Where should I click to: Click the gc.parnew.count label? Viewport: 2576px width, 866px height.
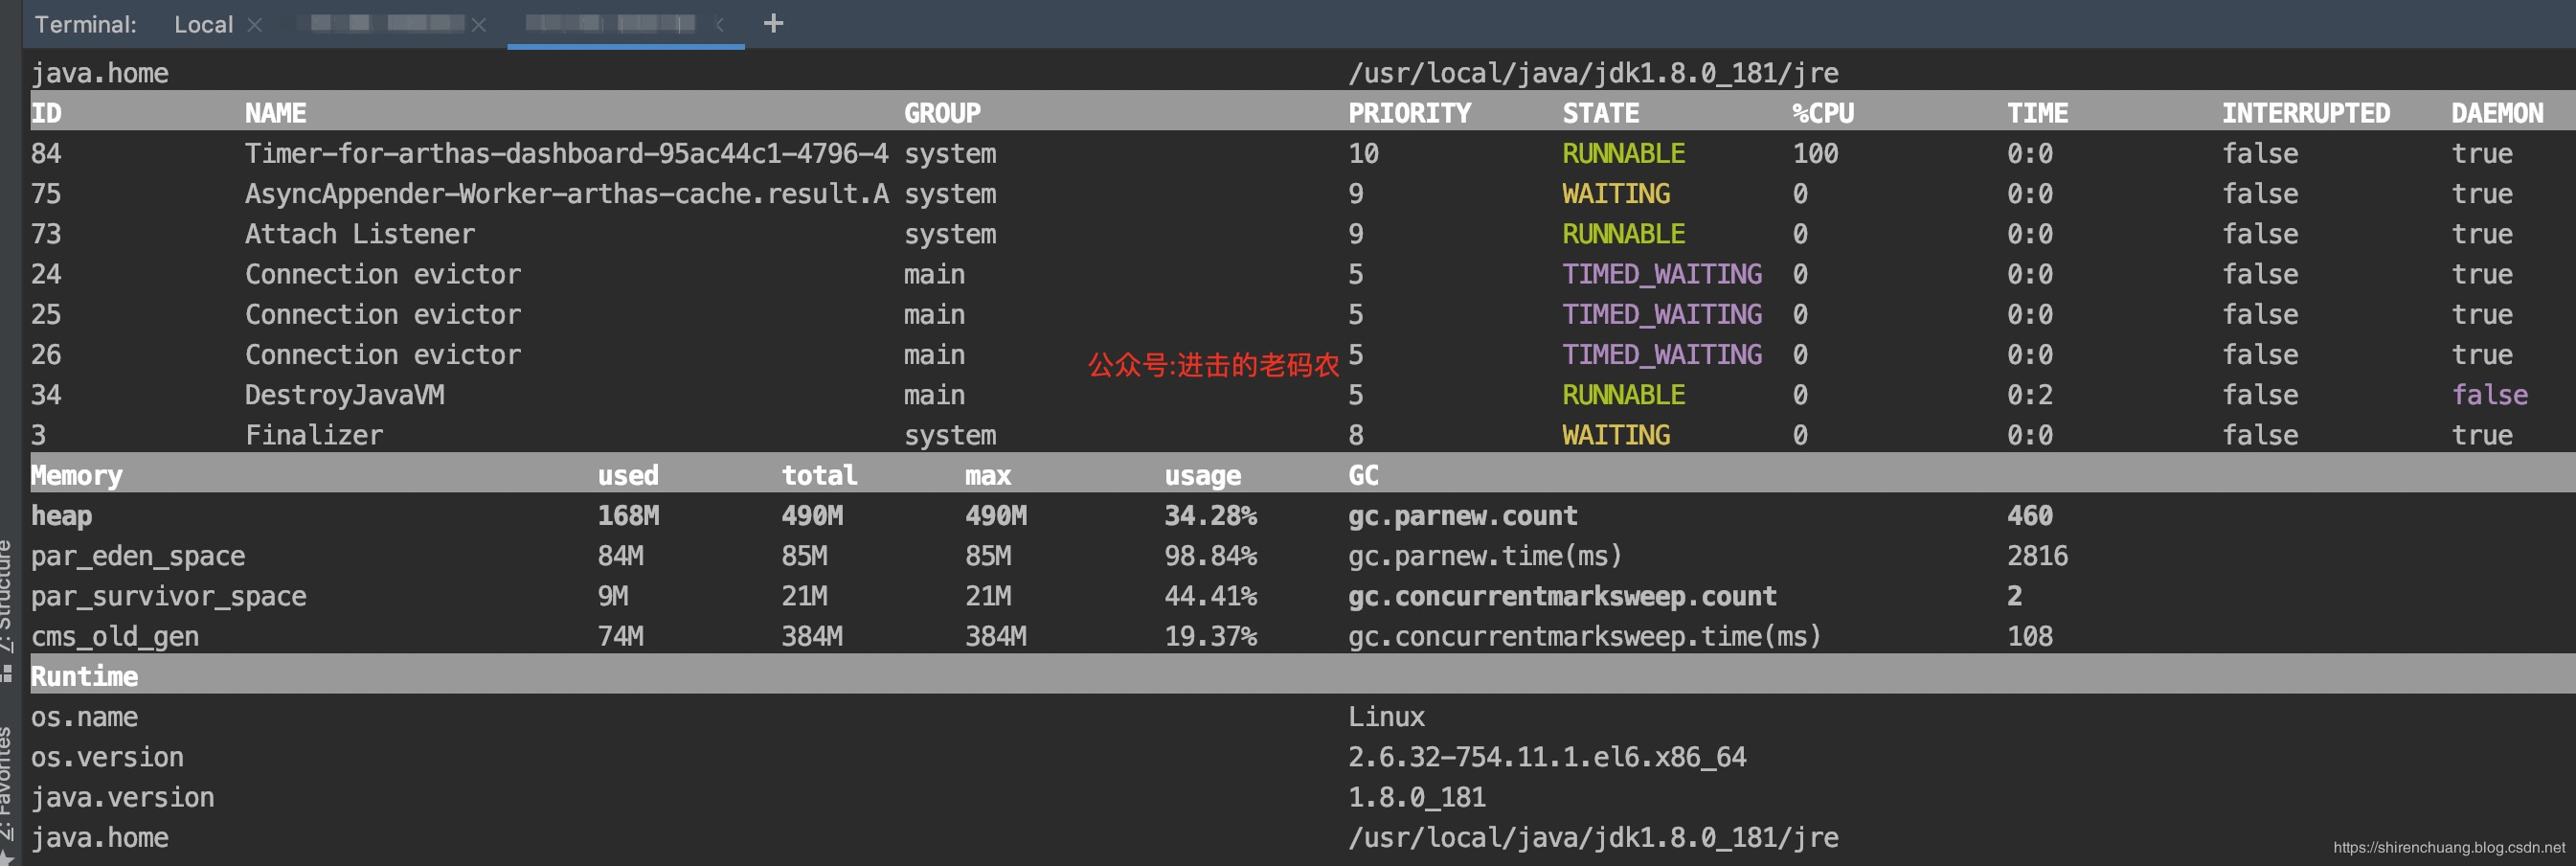click(x=1462, y=516)
